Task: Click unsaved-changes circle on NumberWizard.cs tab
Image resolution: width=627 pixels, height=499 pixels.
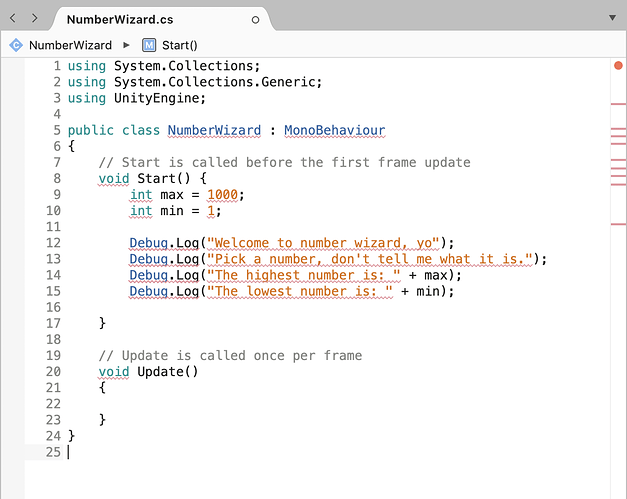Action: click(255, 20)
